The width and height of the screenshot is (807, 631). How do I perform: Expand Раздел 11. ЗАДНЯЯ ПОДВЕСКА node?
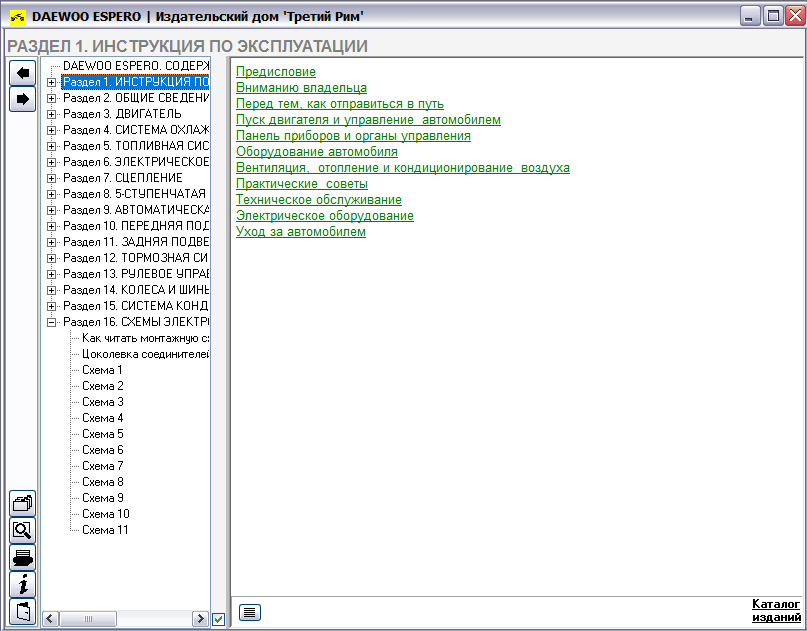point(51,242)
